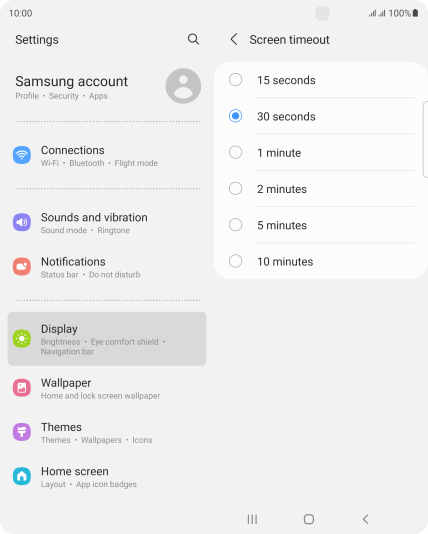
Task: Choose the 10 minutes radio button
Action: pyautogui.click(x=235, y=261)
